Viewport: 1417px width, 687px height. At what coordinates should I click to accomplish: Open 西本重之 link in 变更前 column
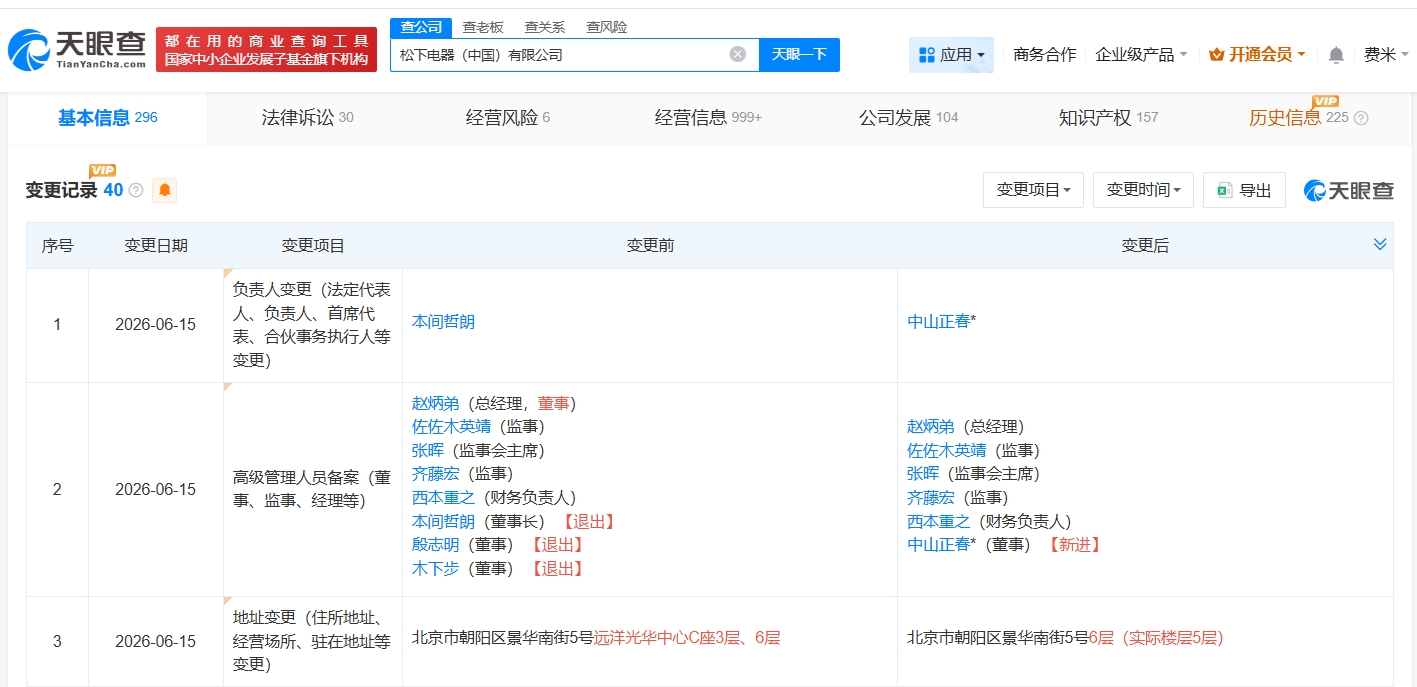[x=443, y=498]
